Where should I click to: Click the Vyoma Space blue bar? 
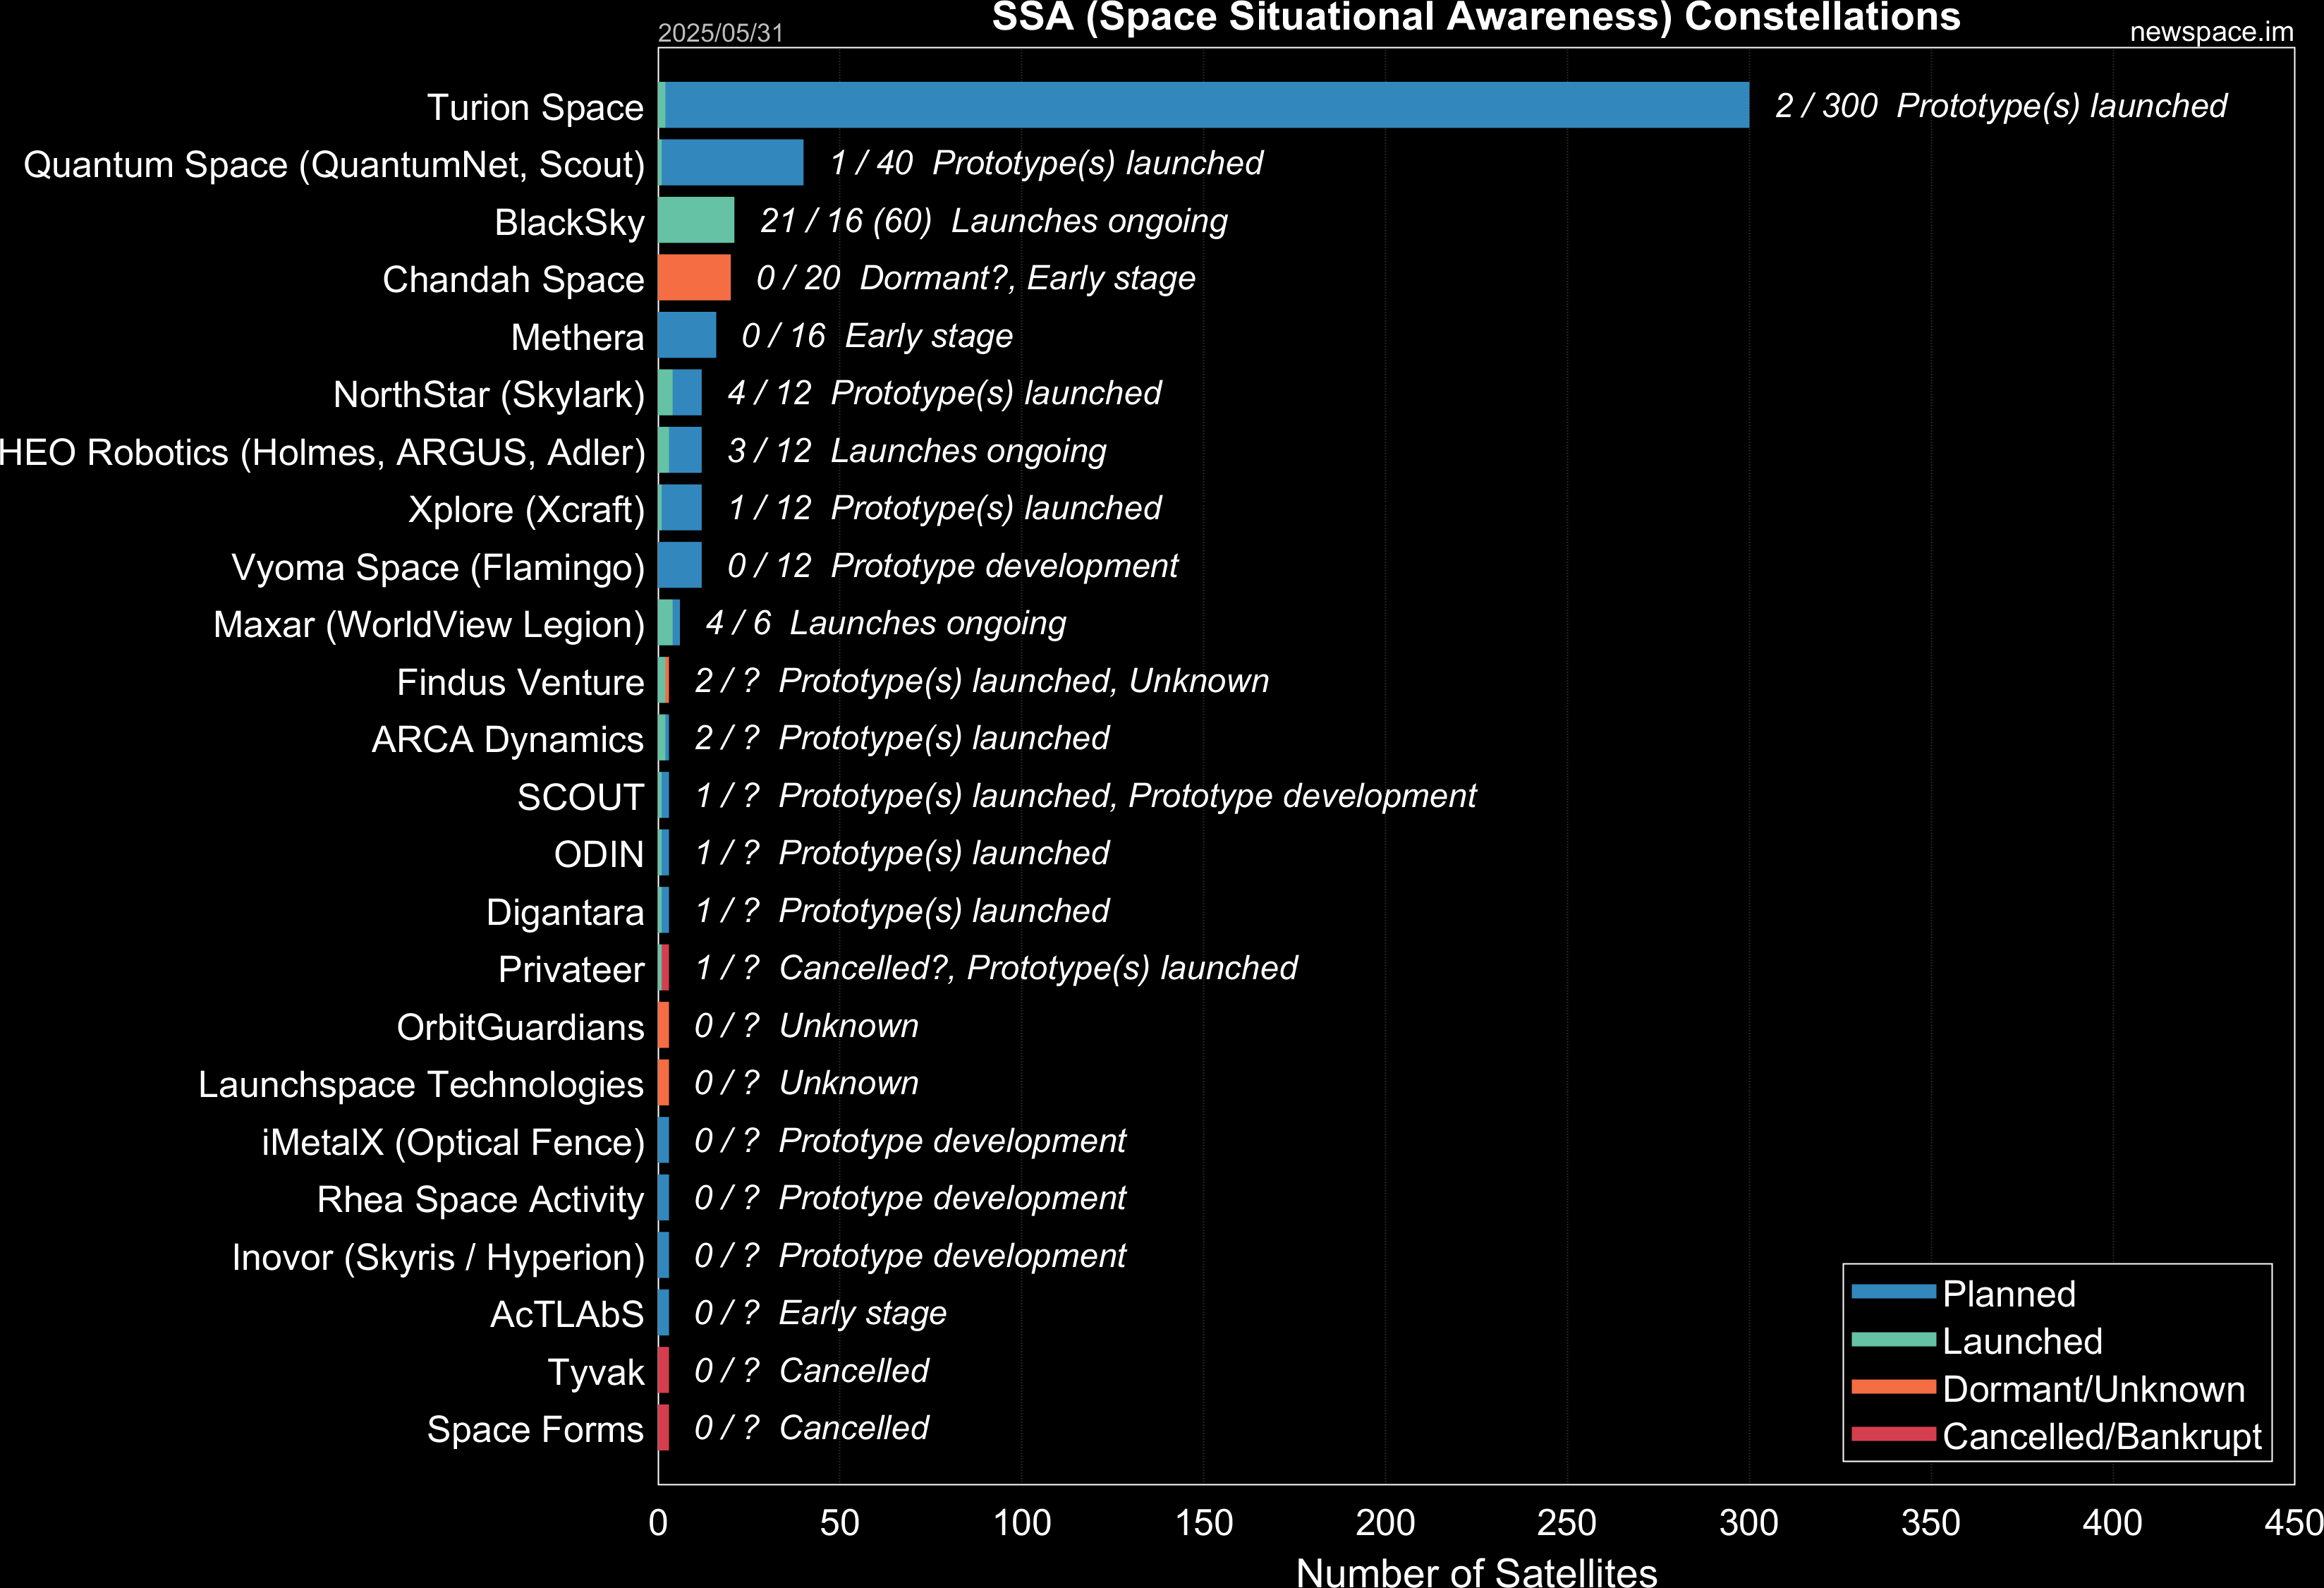click(680, 565)
